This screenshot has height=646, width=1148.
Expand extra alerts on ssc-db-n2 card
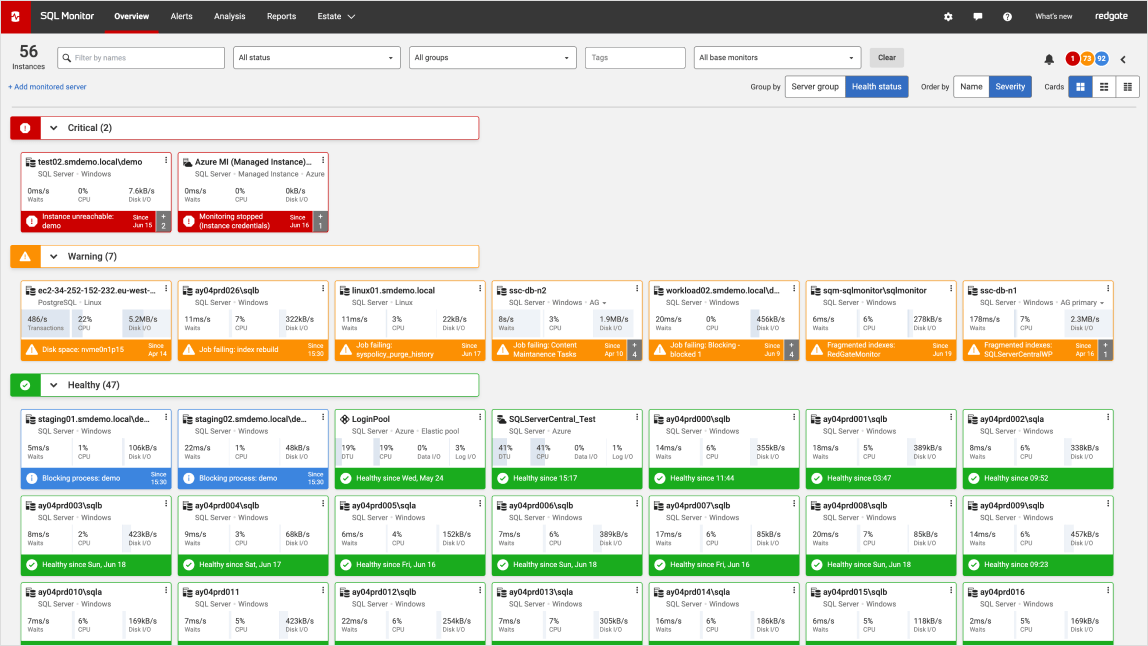coord(635,349)
